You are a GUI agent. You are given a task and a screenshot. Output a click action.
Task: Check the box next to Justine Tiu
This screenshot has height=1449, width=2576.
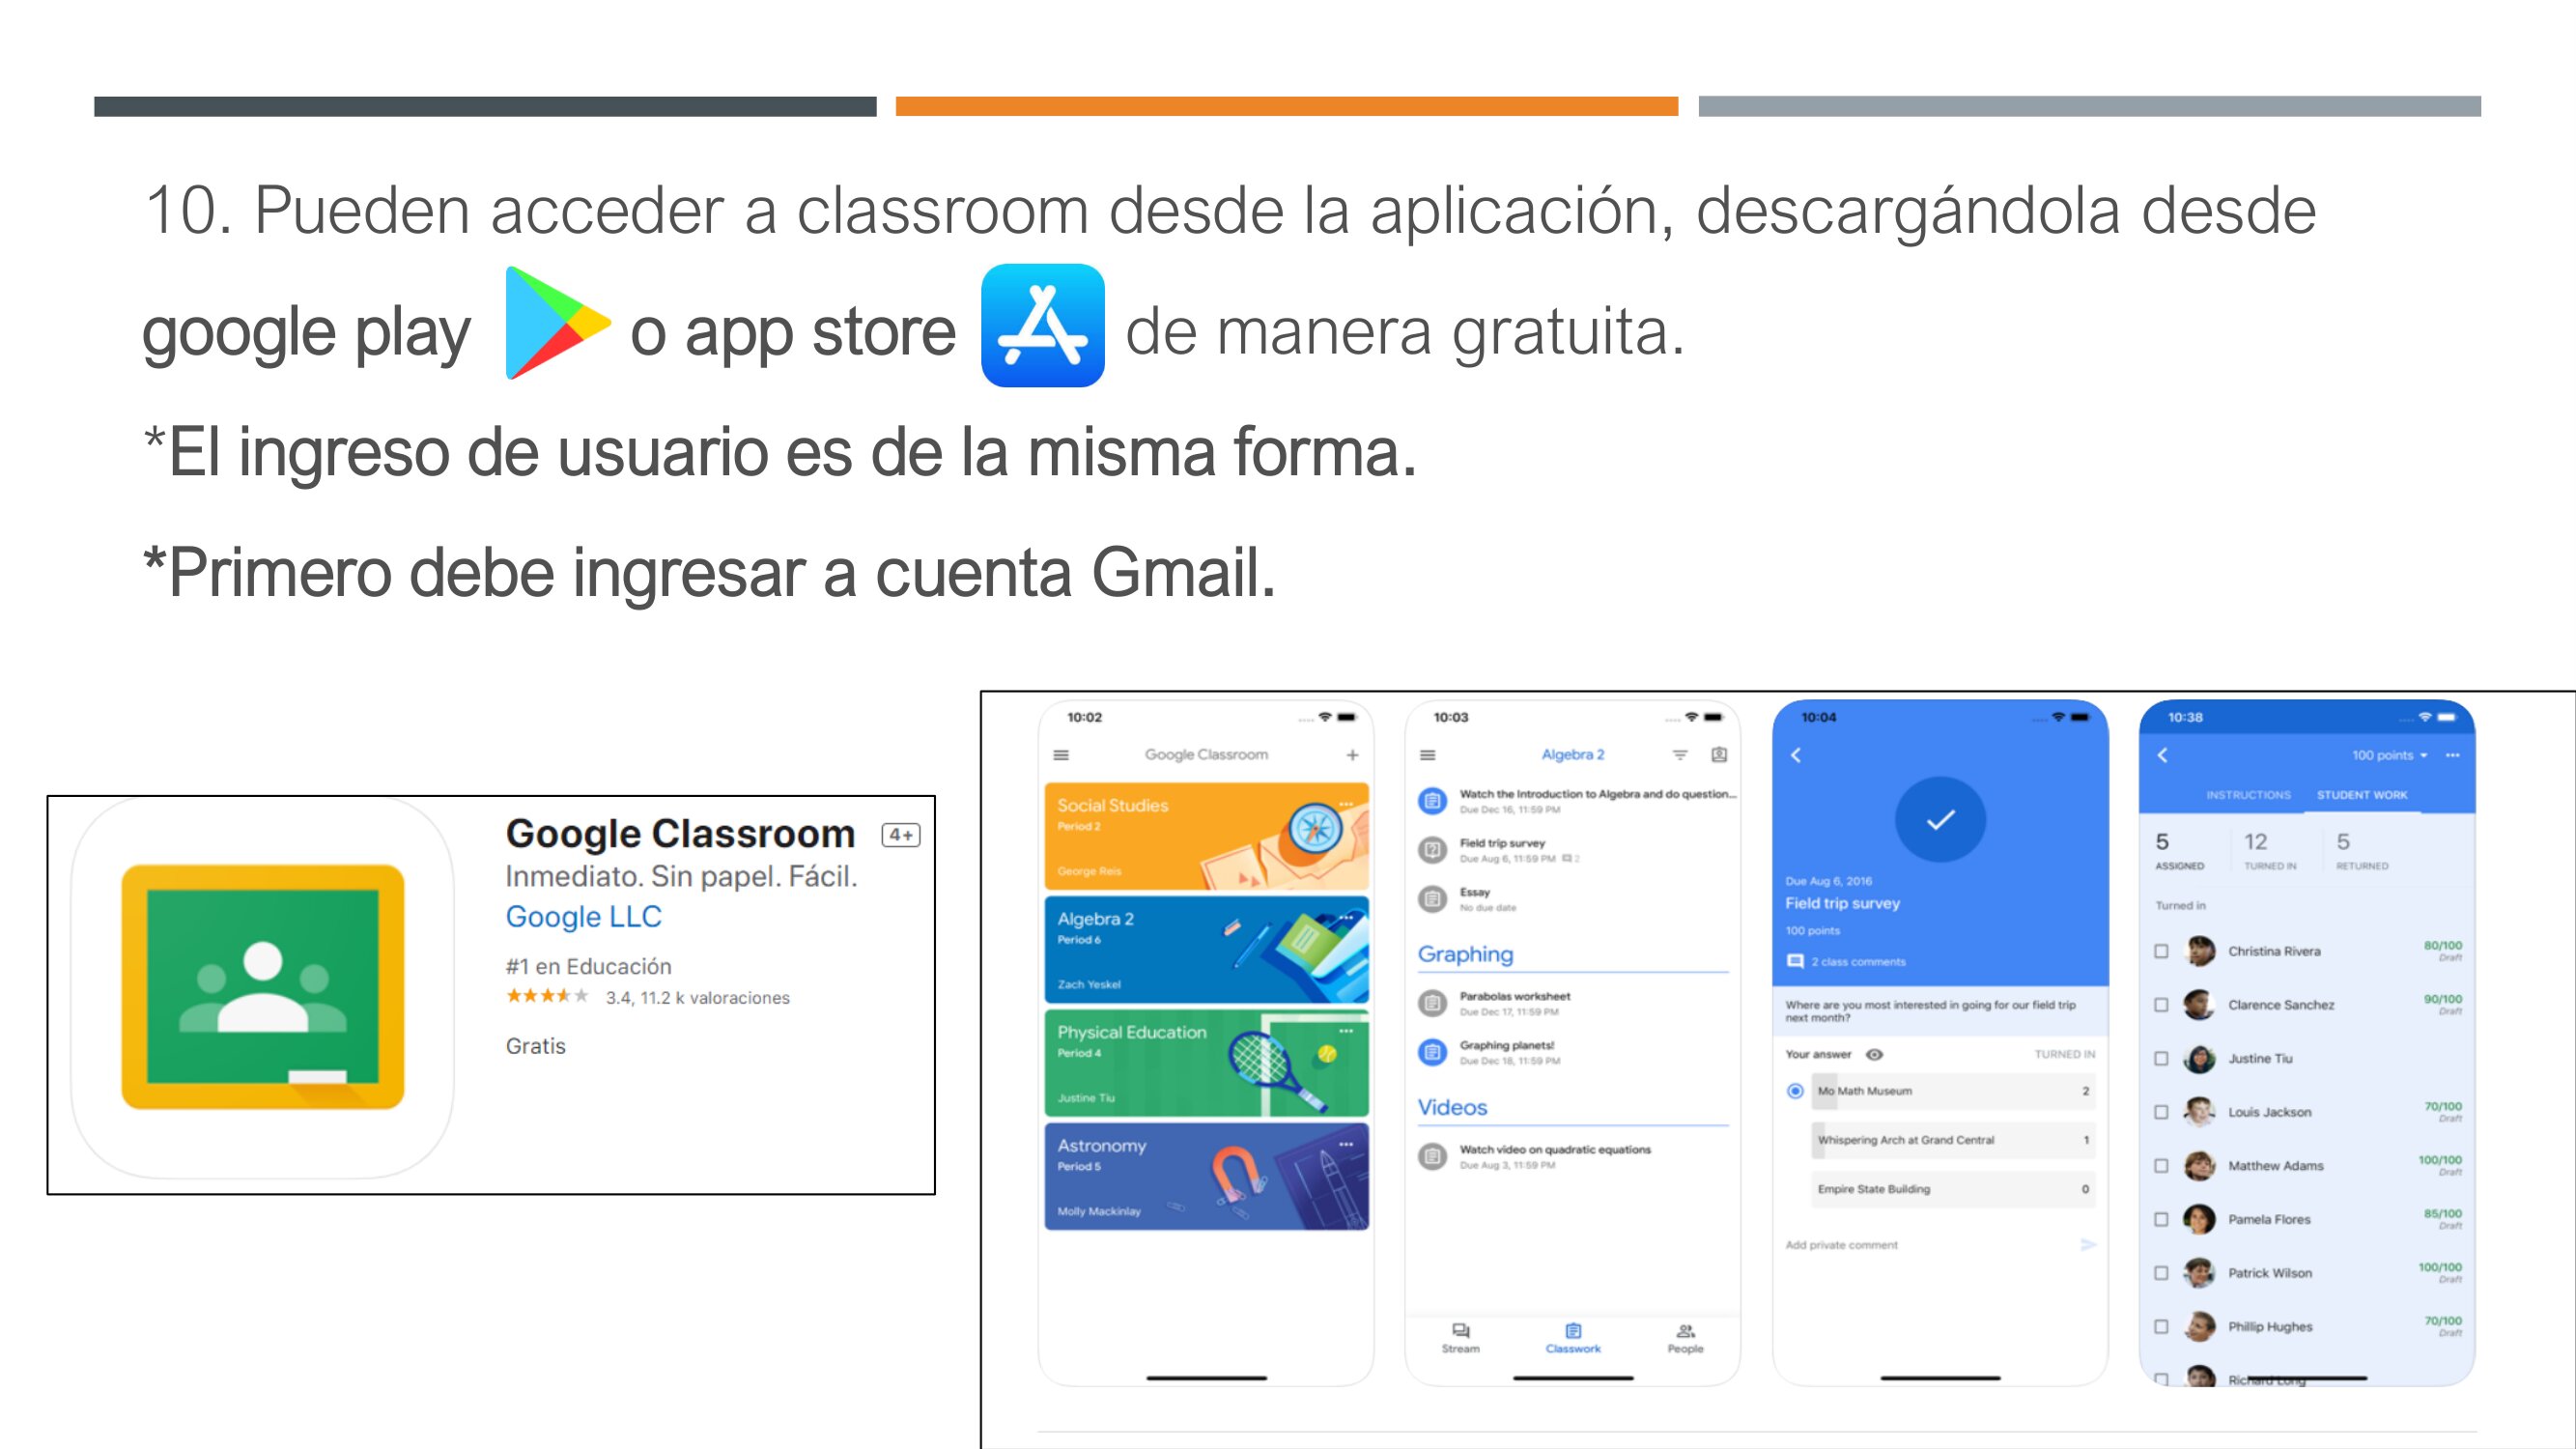2162,1058
